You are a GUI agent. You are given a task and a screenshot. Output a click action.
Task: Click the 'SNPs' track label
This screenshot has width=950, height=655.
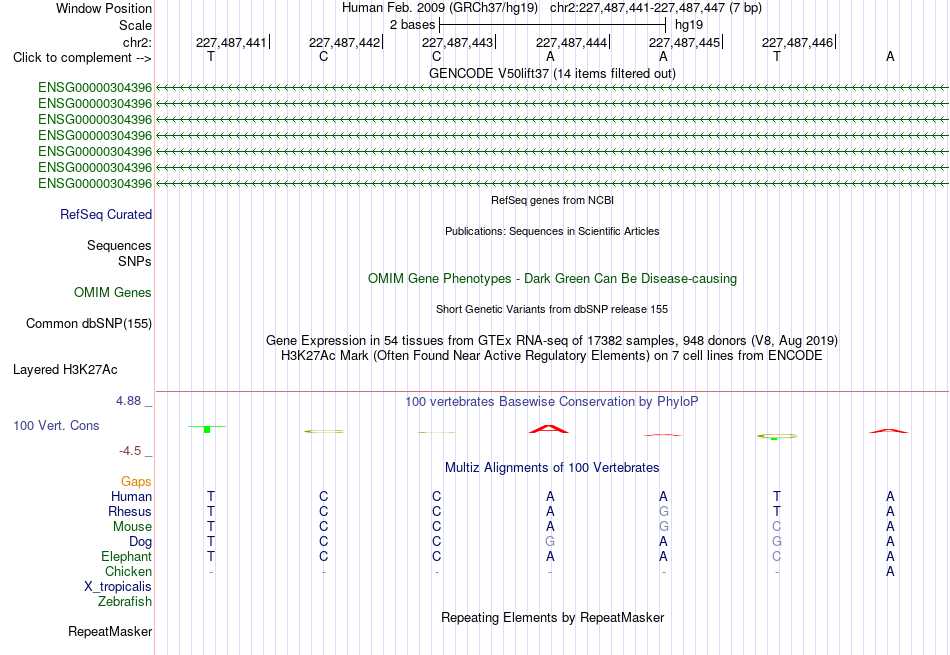(x=135, y=261)
